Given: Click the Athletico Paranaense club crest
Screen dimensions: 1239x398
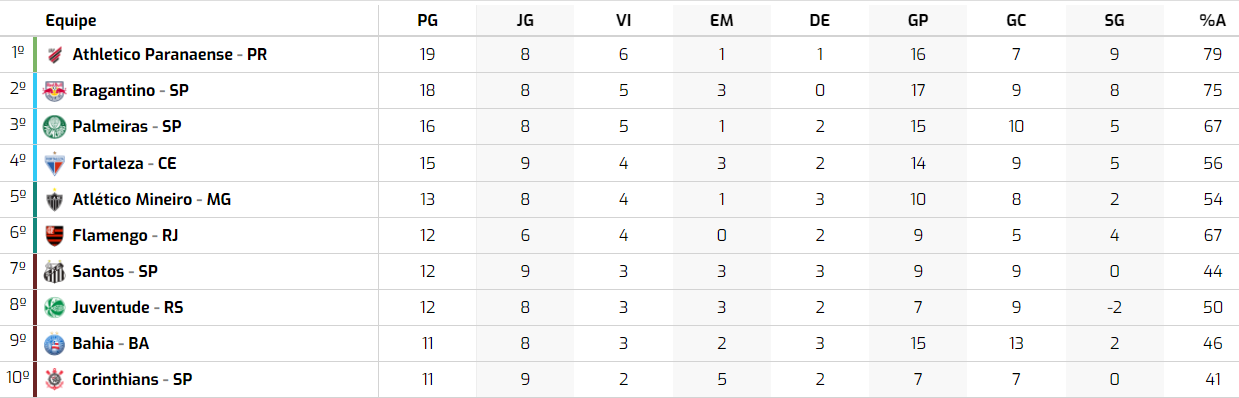Looking at the screenshot, I should [54, 55].
